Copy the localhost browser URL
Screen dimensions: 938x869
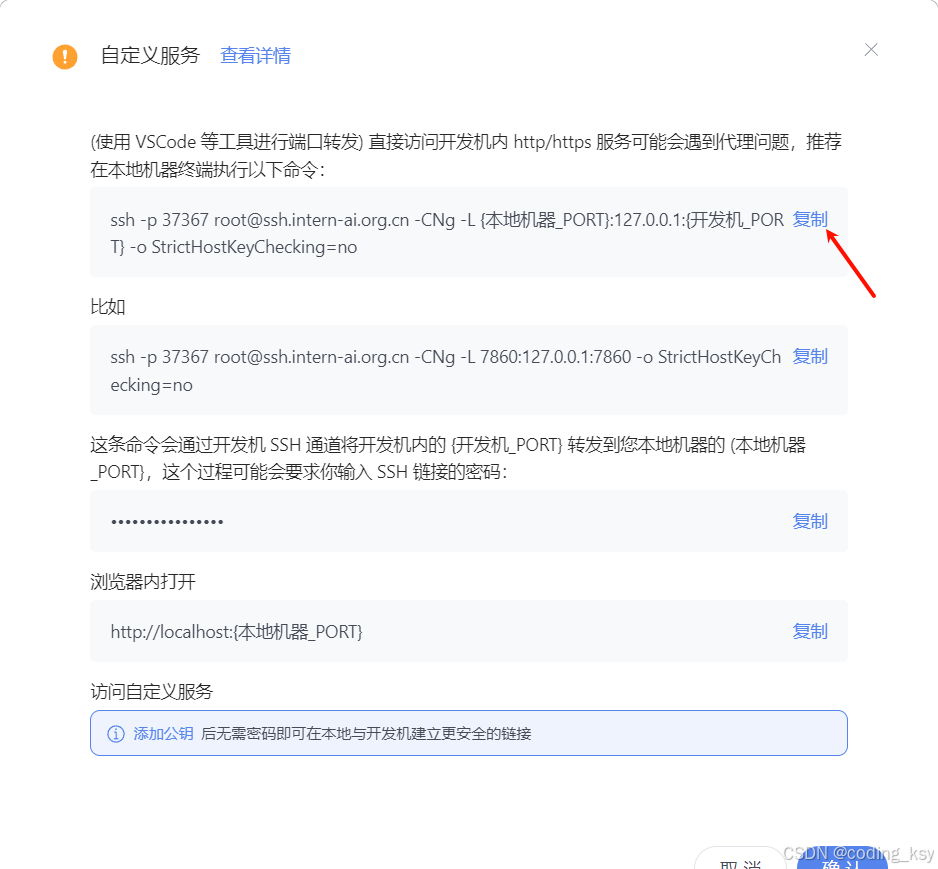point(810,631)
